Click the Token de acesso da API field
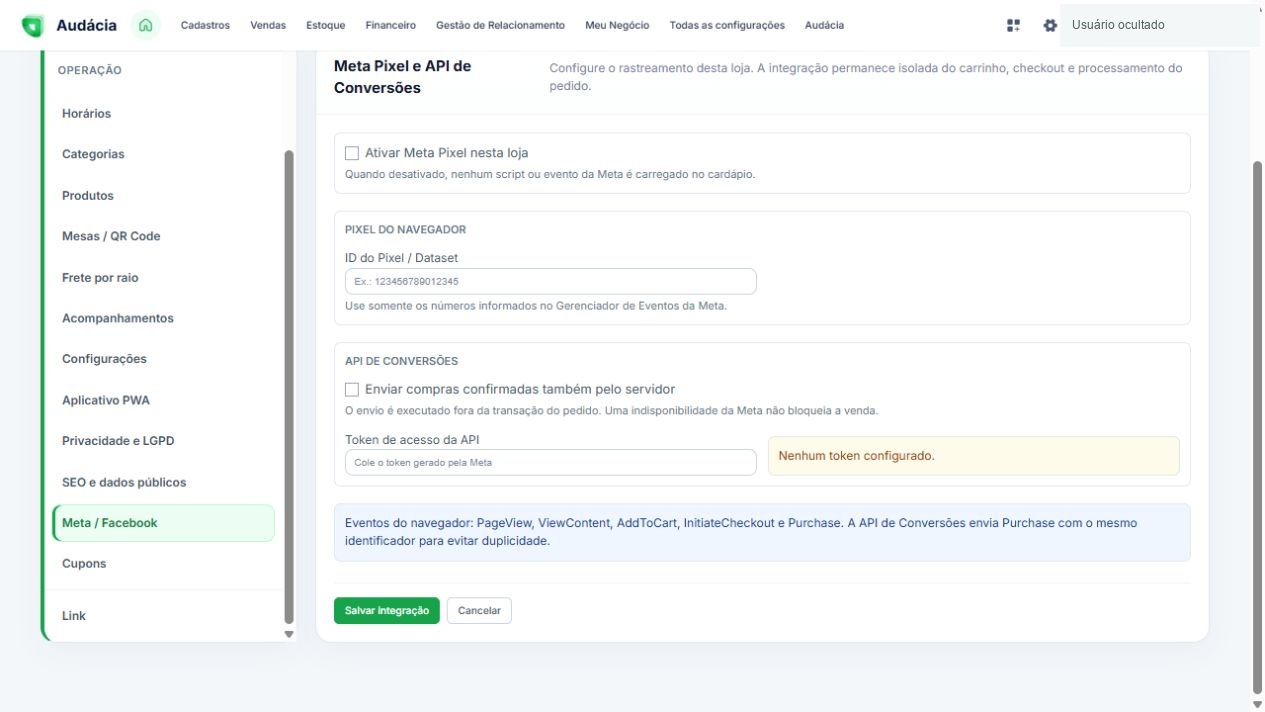The height and width of the screenshot is (712, 1265). pyautogui.click(x=550, y=462)
